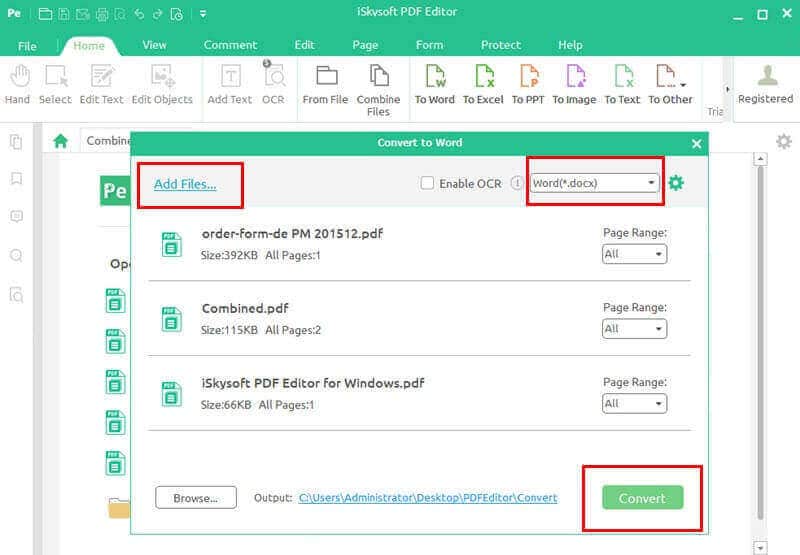This screenshot has width=800, height=555.
Task: Open the Combine Files tool
Action: click(379, 90)
